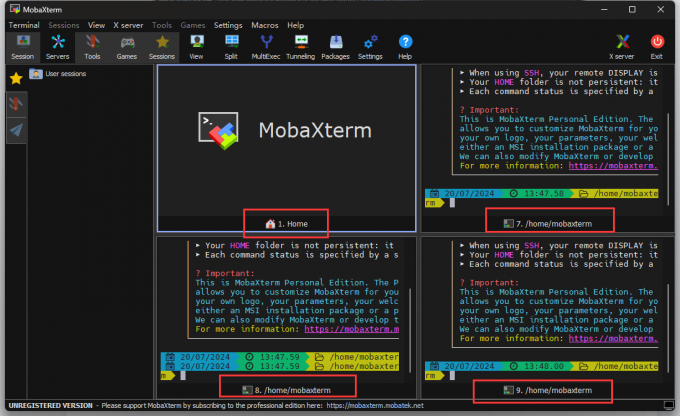Click the vertical scrollbar in terminal 8 pane
The image size is (680, 416).
click(410, 330)
